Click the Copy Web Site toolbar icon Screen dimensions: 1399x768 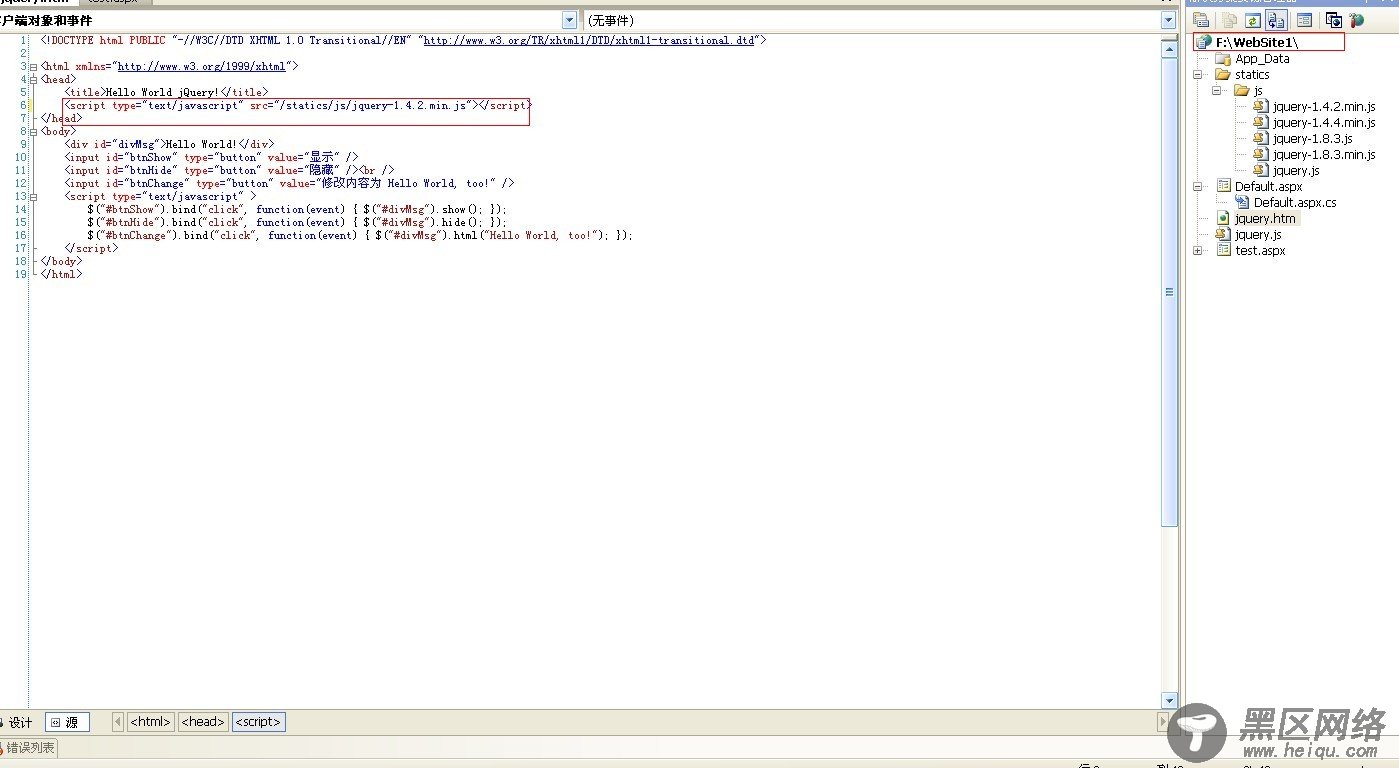[x=1333, y=20]
